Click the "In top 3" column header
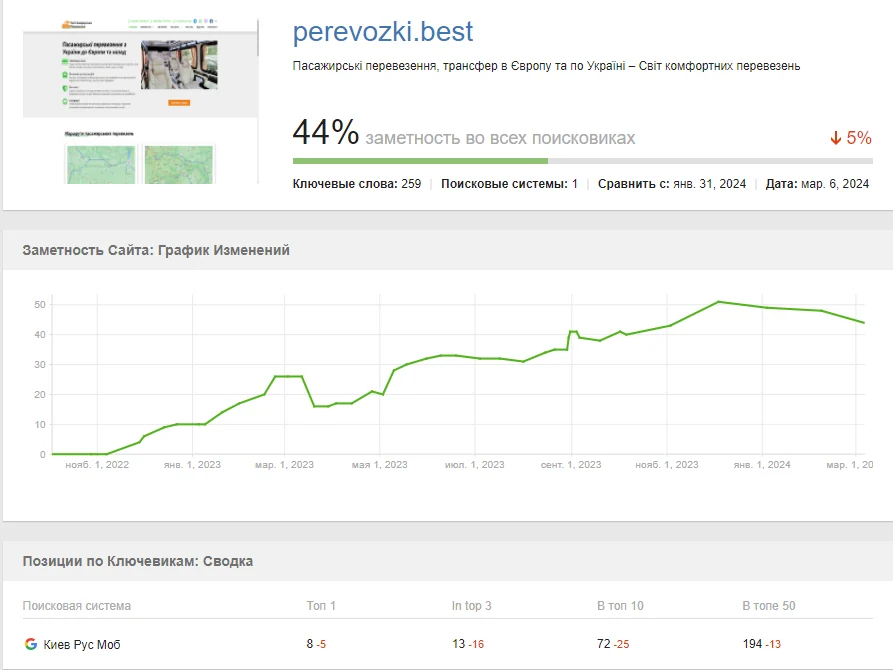The width and height of the screenshot is (893, 670). click(472, 606)
